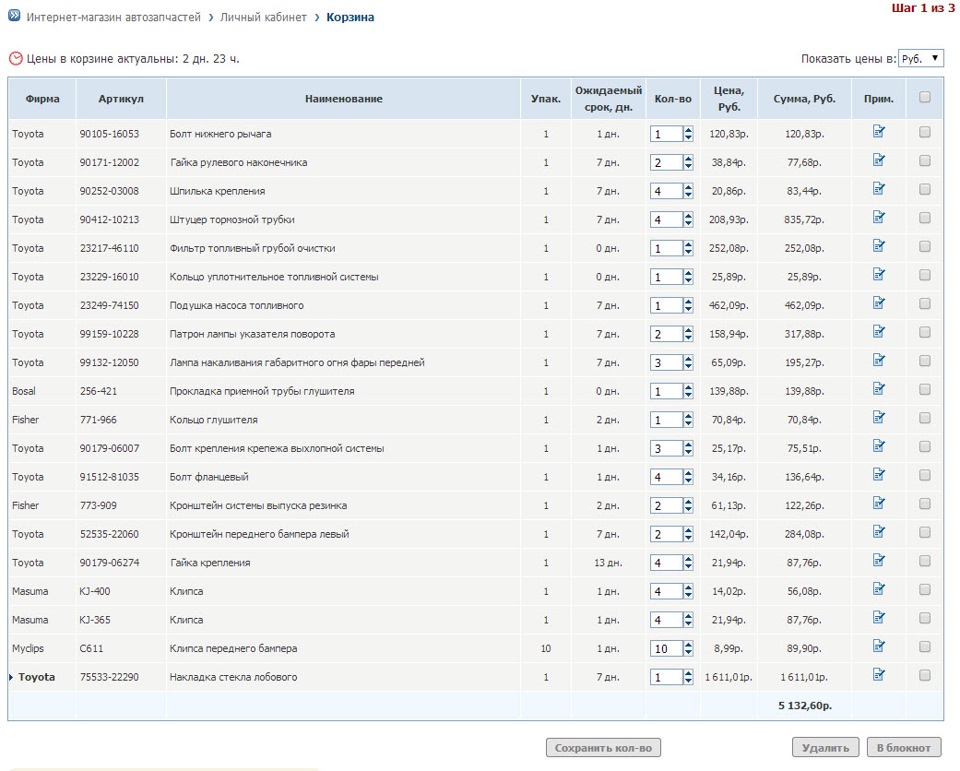Toggle the select-all checkbox in table header
This screenshot has height=771, width=960.
click(925, 97)
